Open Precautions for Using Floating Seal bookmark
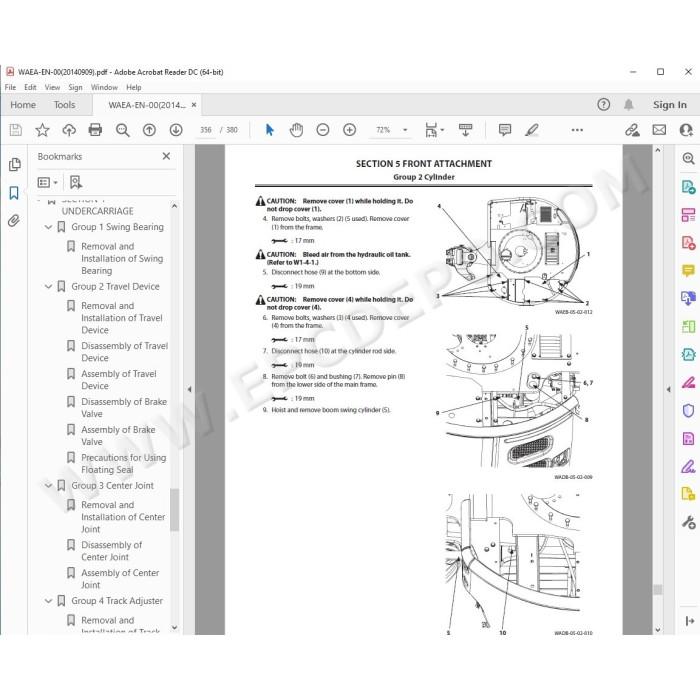The width and height of the screenshot is (700, 700). [x=123, y=463]
